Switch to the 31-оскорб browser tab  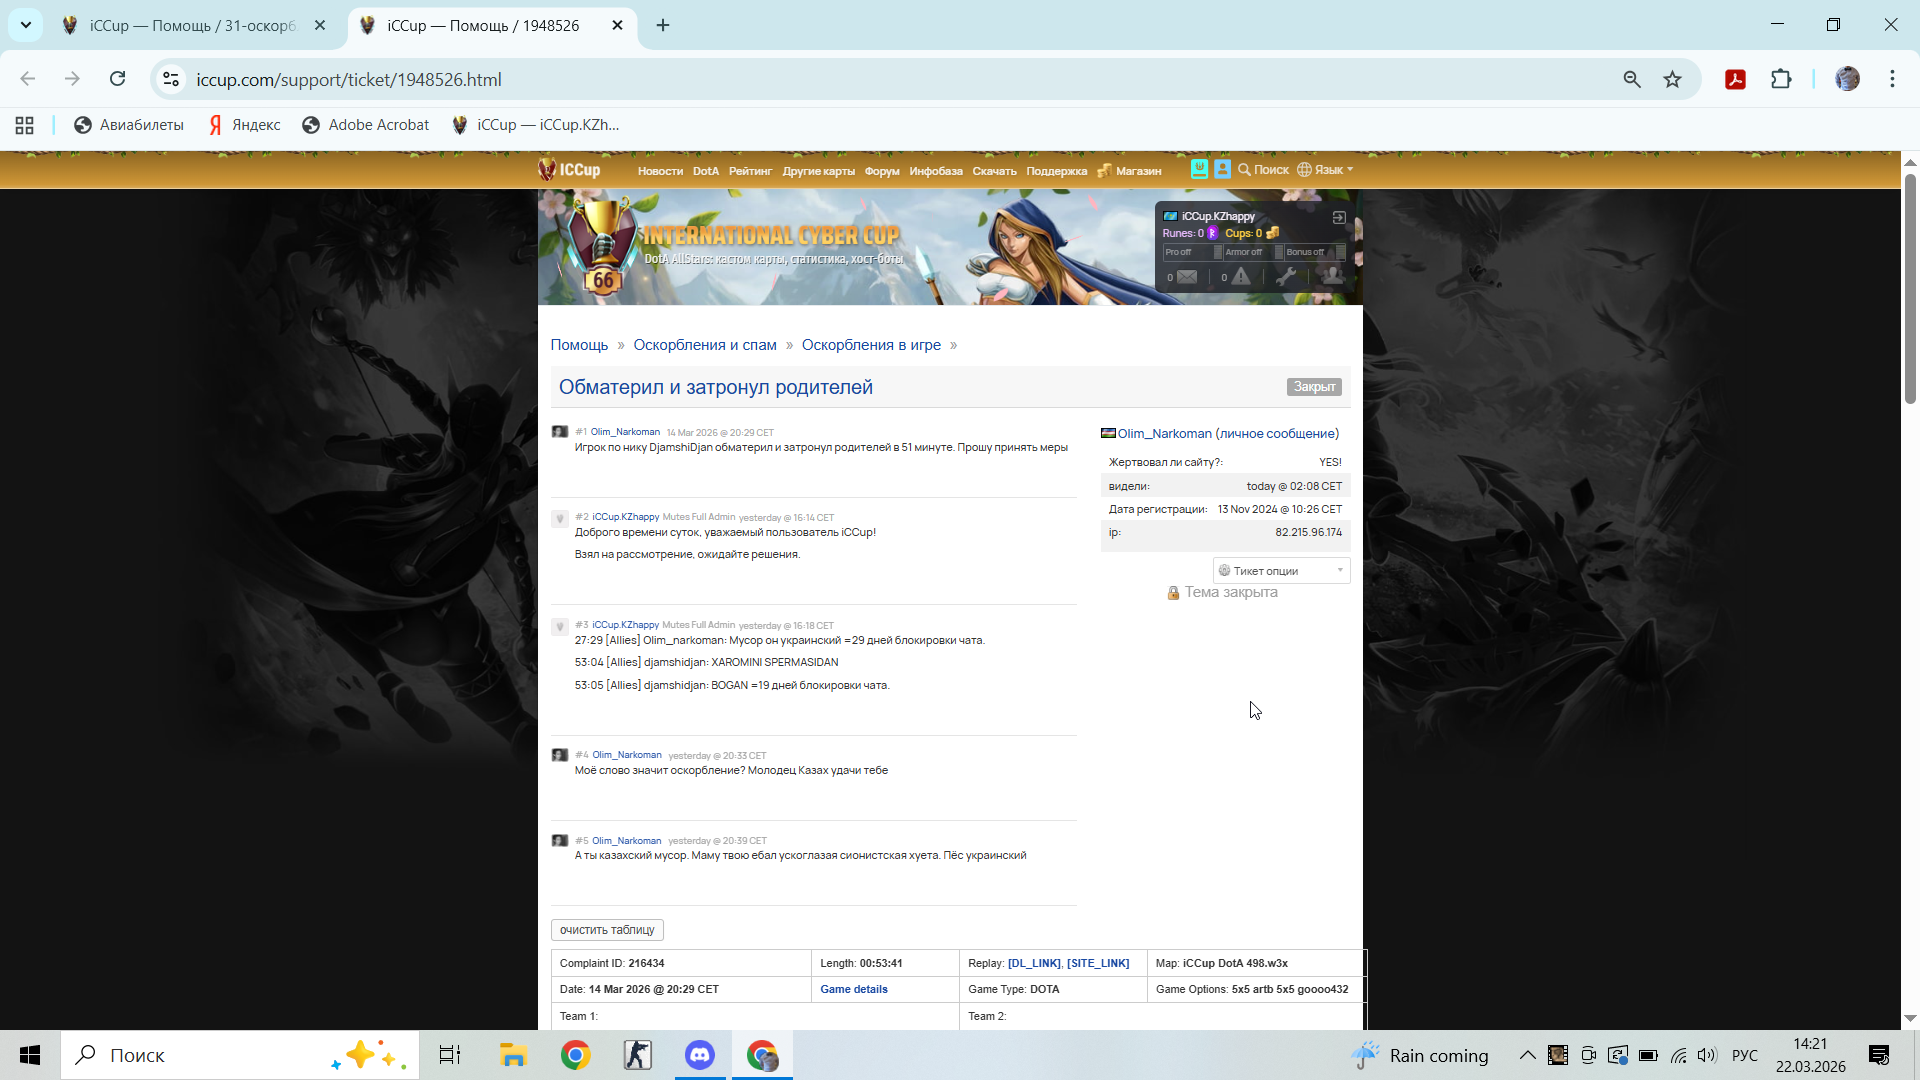[192, 25]
